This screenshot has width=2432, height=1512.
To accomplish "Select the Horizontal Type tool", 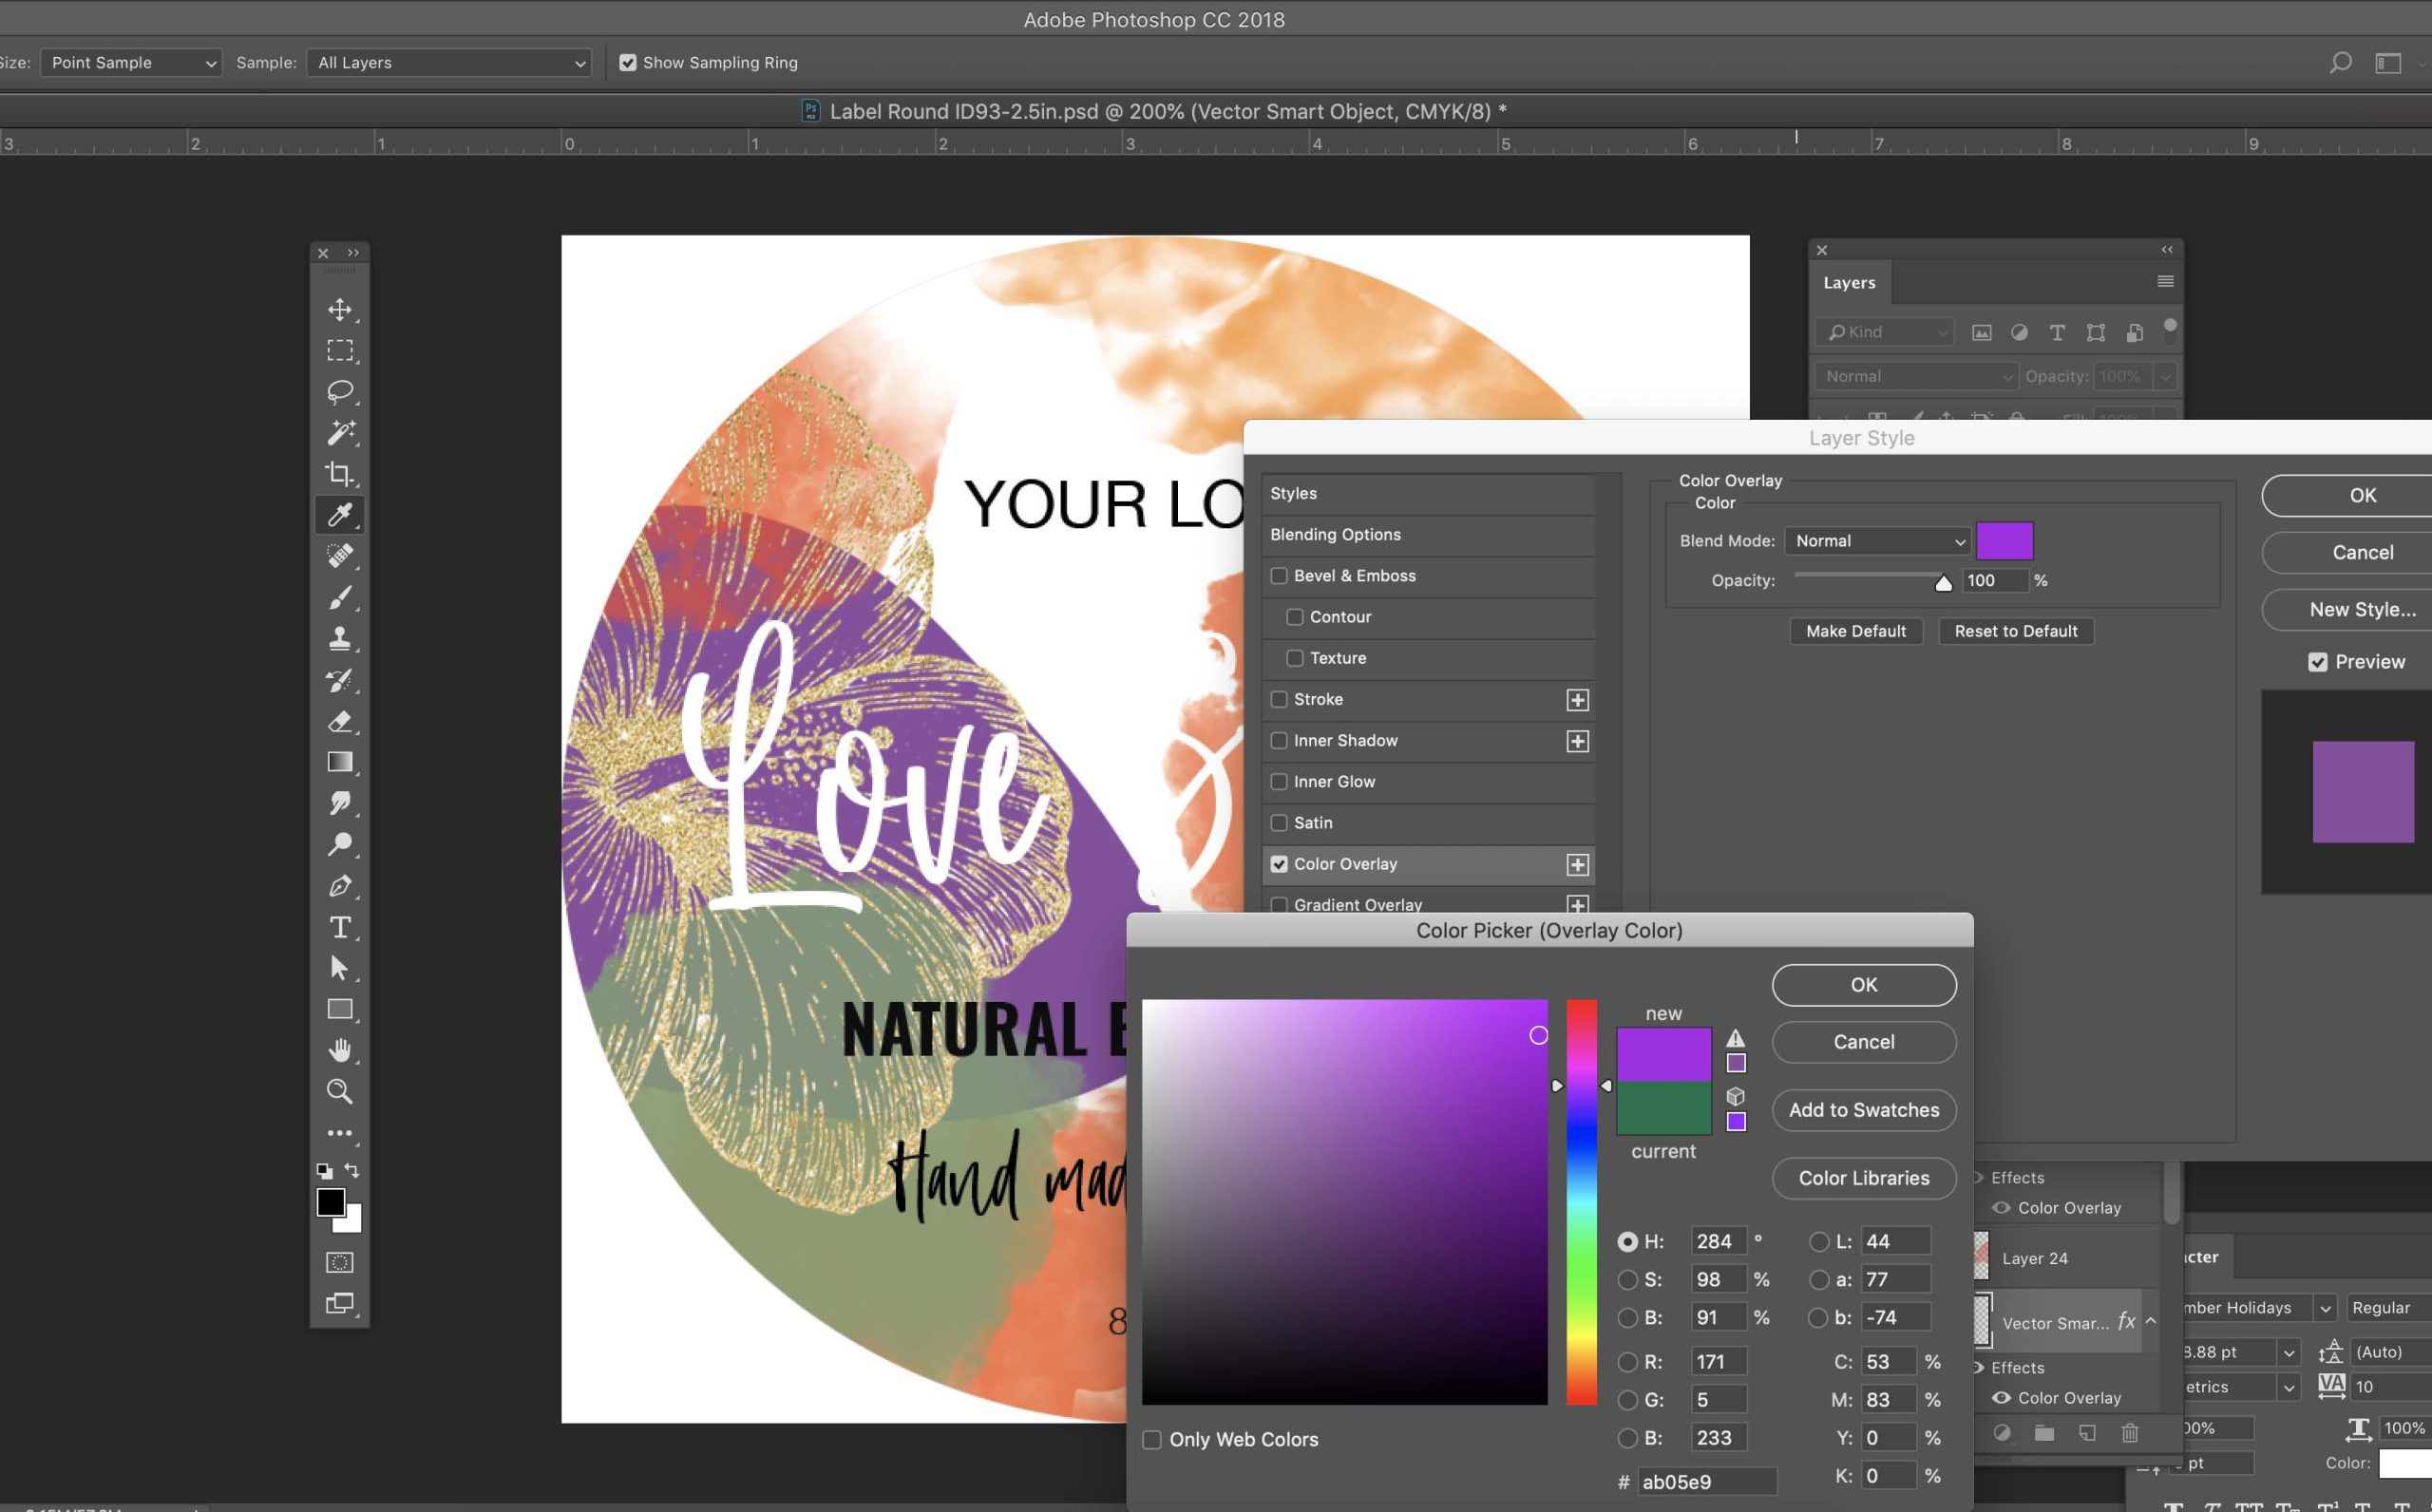I will point(340,927).
